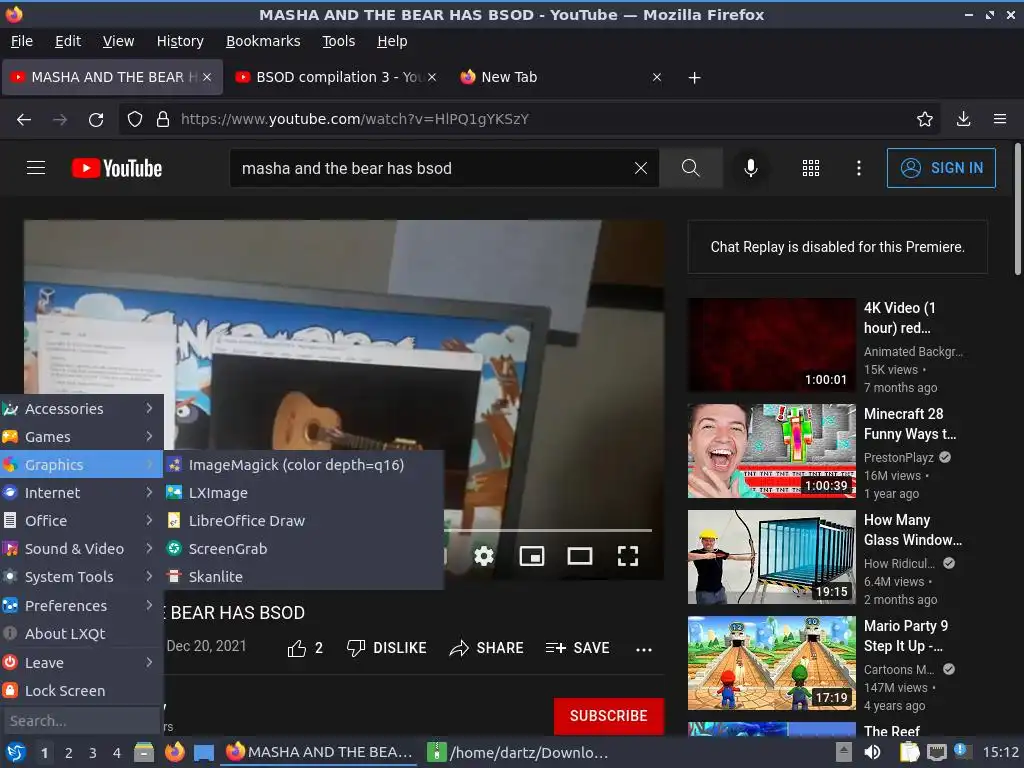
Task: Open the Tools menu
Action: [338, 41]
